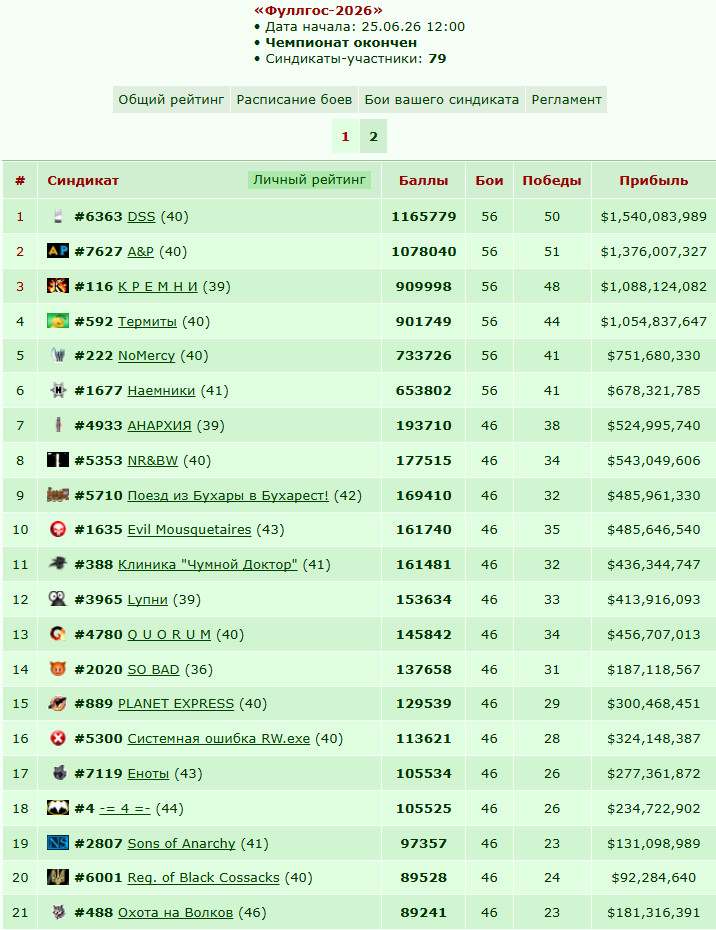716x930 pixels.
Task: Click the -= 4 =- panda icon
Action: point(58,808)
